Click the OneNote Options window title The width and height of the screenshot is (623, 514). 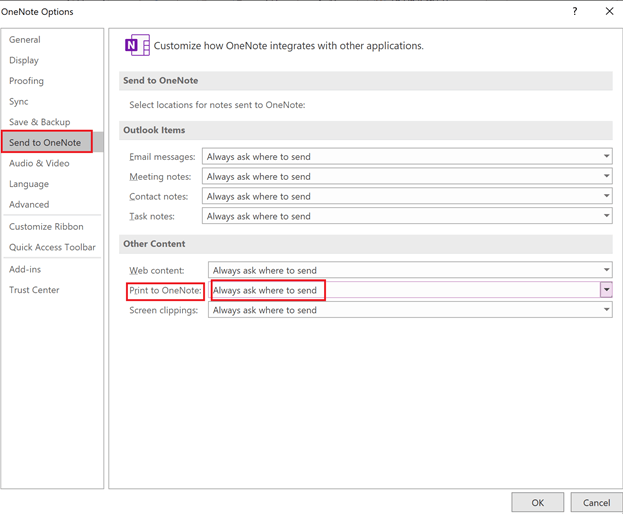pyautogui.click(x=37, y=12)
